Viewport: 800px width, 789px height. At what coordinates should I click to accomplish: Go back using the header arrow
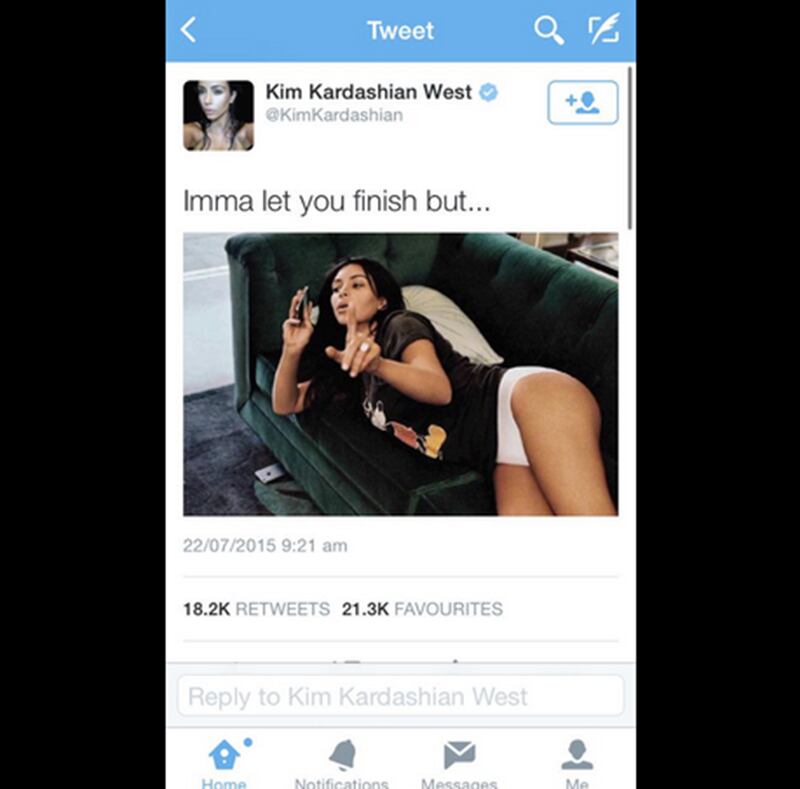(x=188, y=30)
